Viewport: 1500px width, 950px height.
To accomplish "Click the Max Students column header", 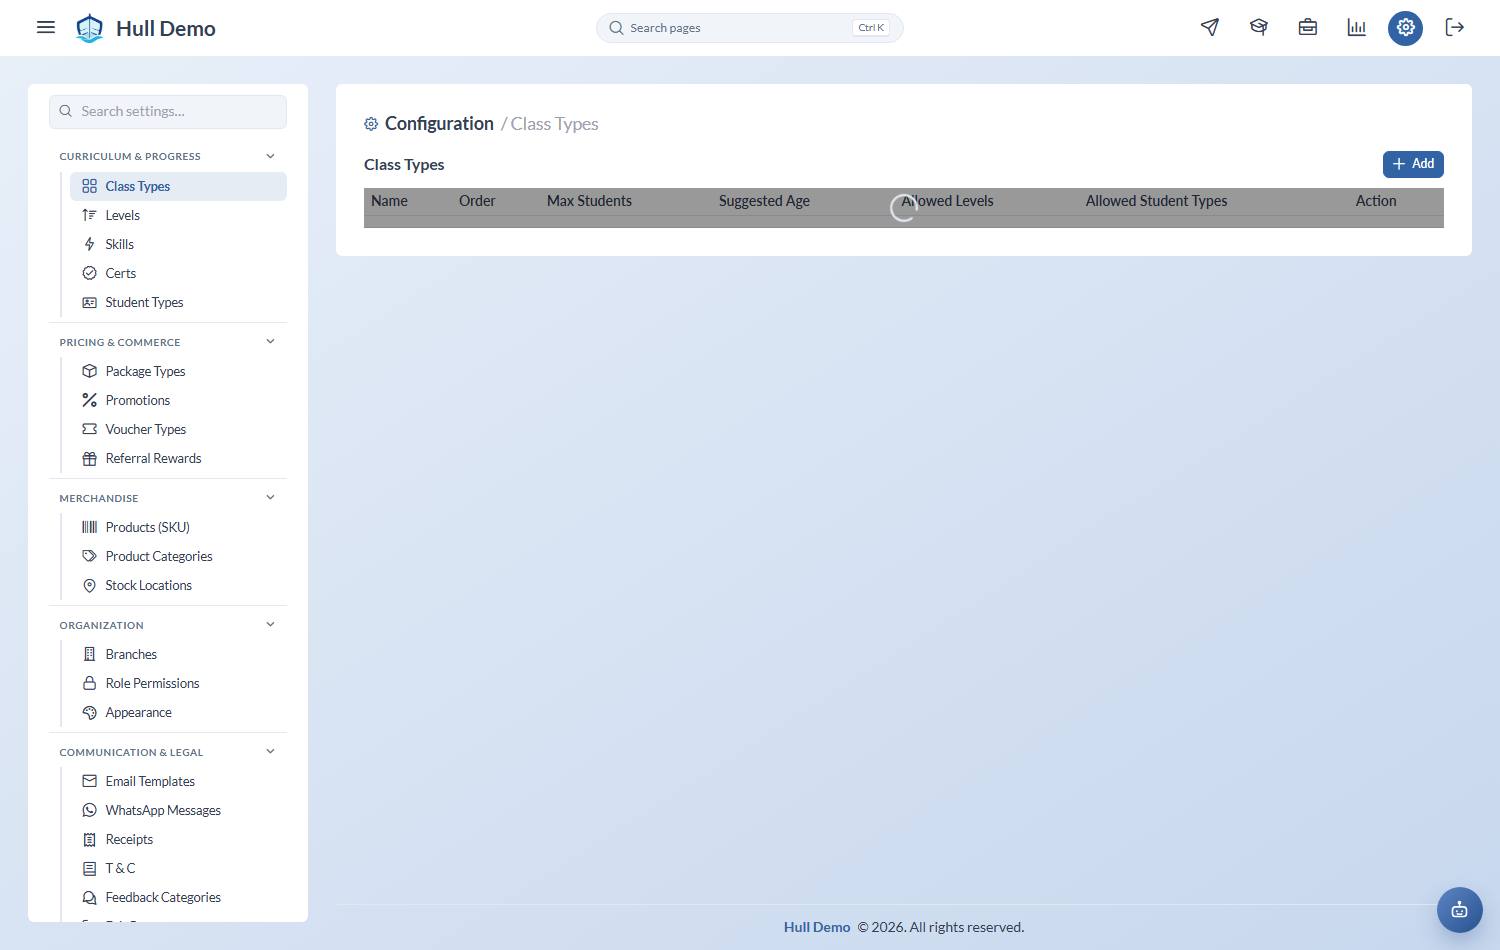I will 589,201.
